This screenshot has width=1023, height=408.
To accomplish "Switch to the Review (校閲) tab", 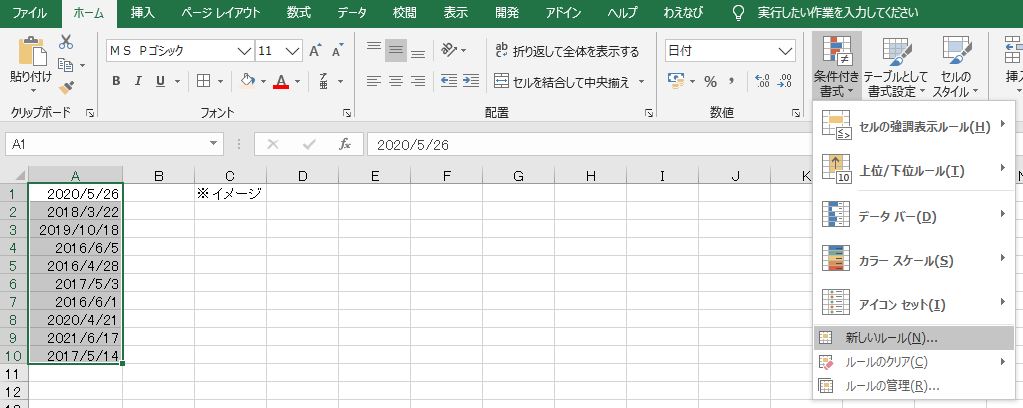I will (405, 13).
